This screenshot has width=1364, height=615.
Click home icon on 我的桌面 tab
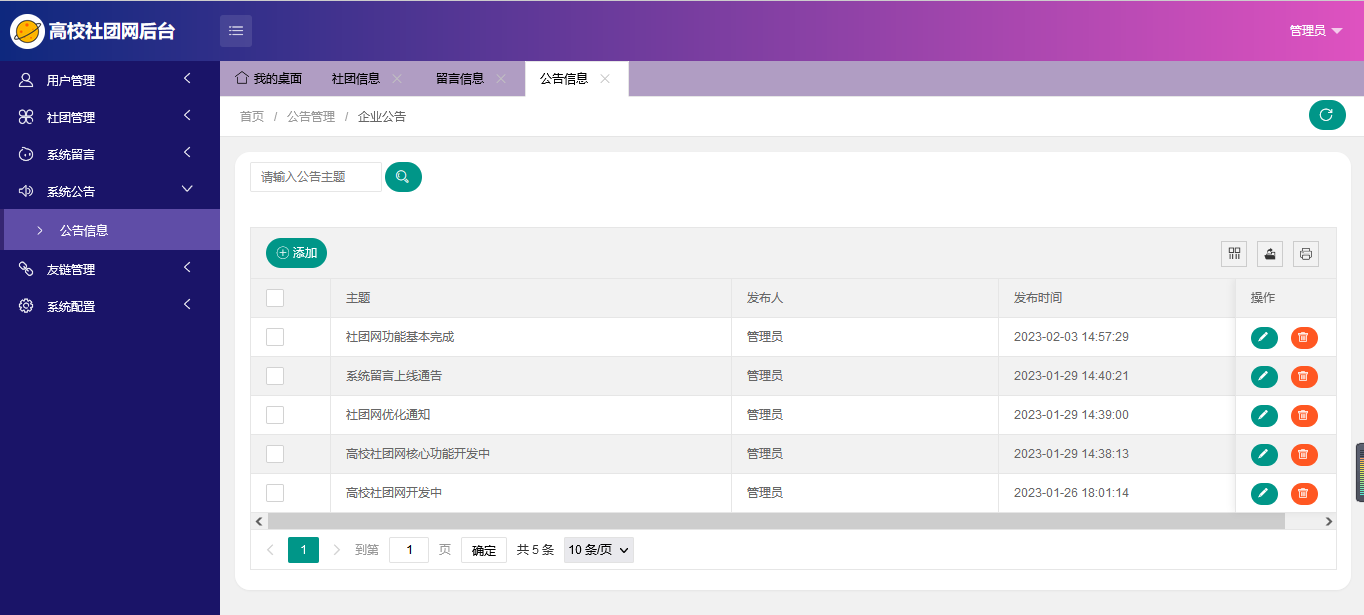click(241, 77)
